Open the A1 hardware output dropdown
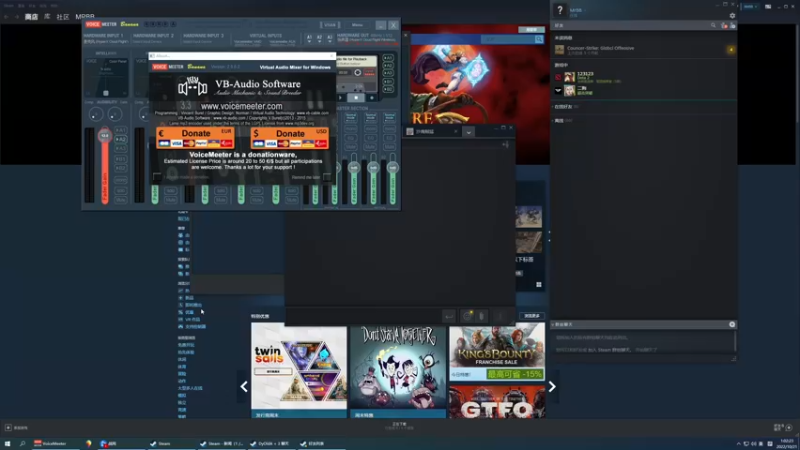Image resolution: width=800 pixels, height=450 pixels. tap(309, 38)
